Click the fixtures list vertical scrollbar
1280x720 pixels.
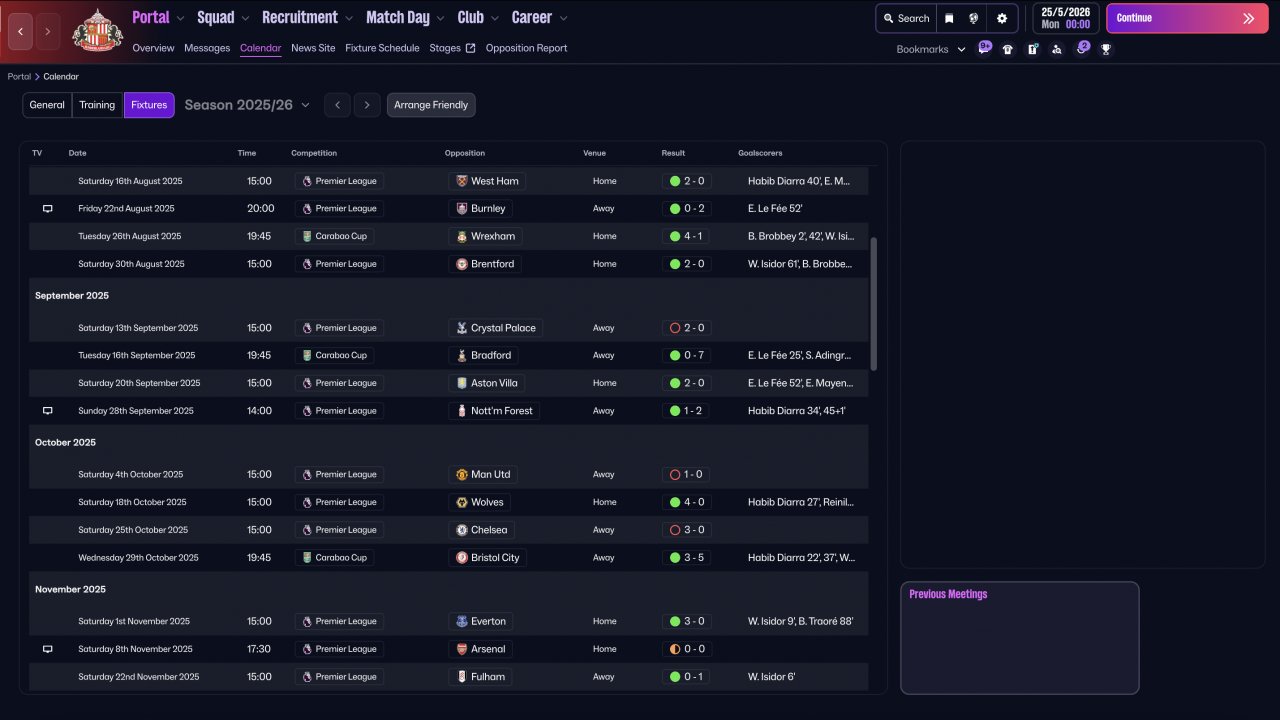[x=873, y=303]
